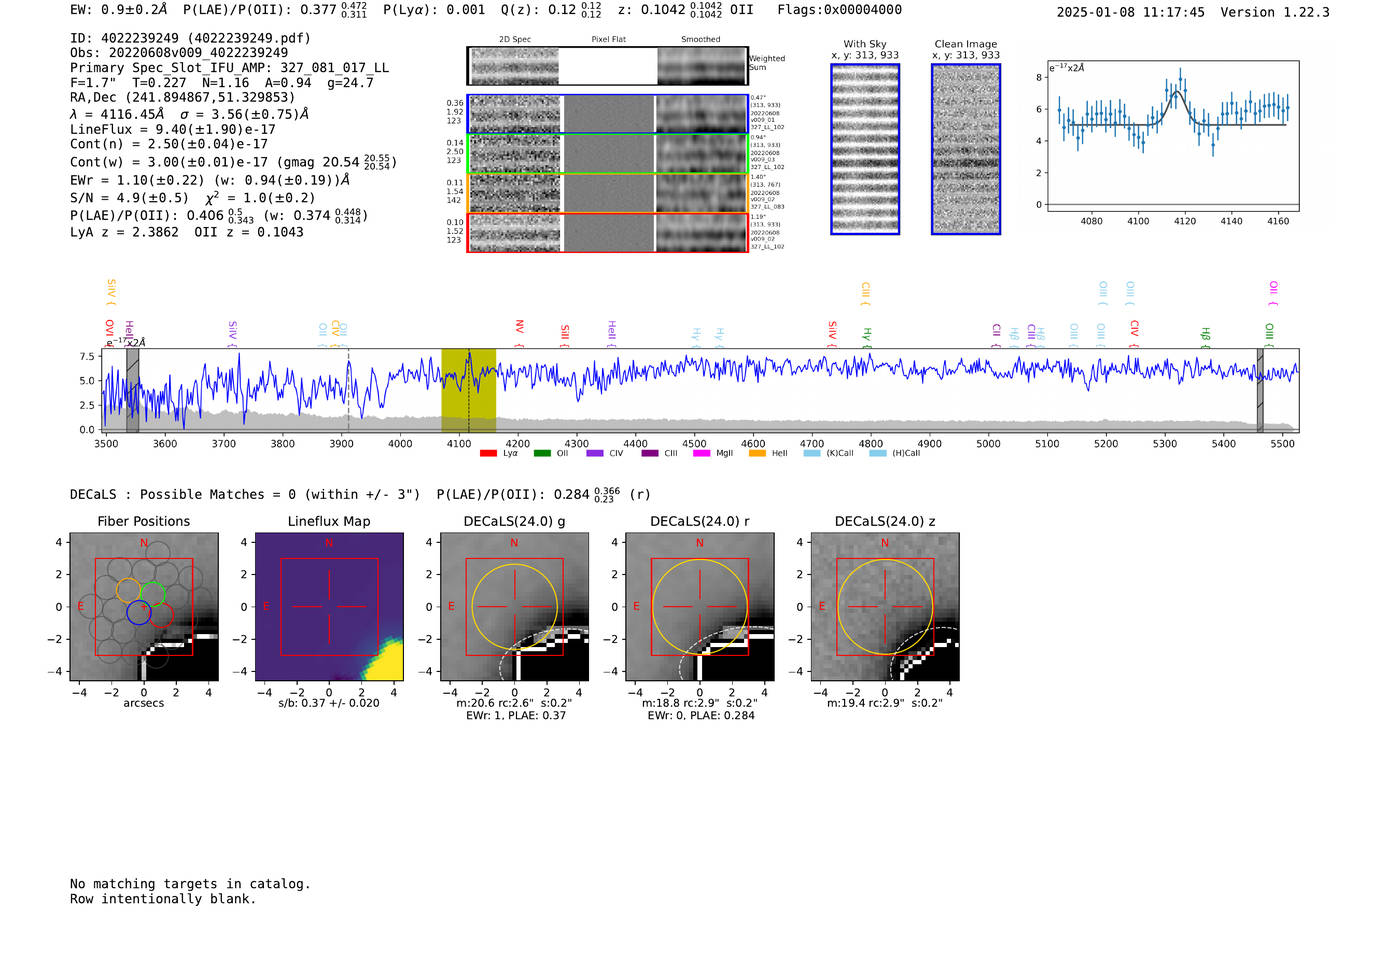The width and height of the screenshot is (1400, 953).
Task: Click the green OII legend swatch
Action: [x=542, y=454]
